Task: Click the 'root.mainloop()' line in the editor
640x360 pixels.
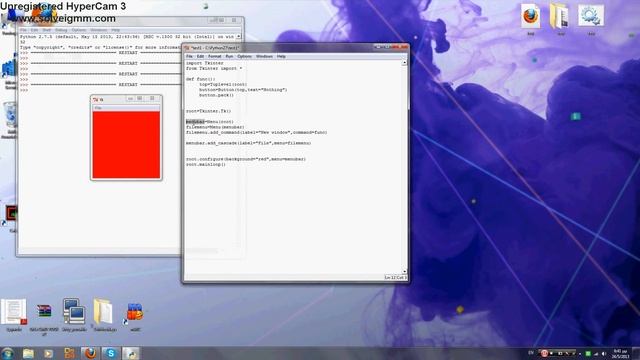Action: pos(206,164)
